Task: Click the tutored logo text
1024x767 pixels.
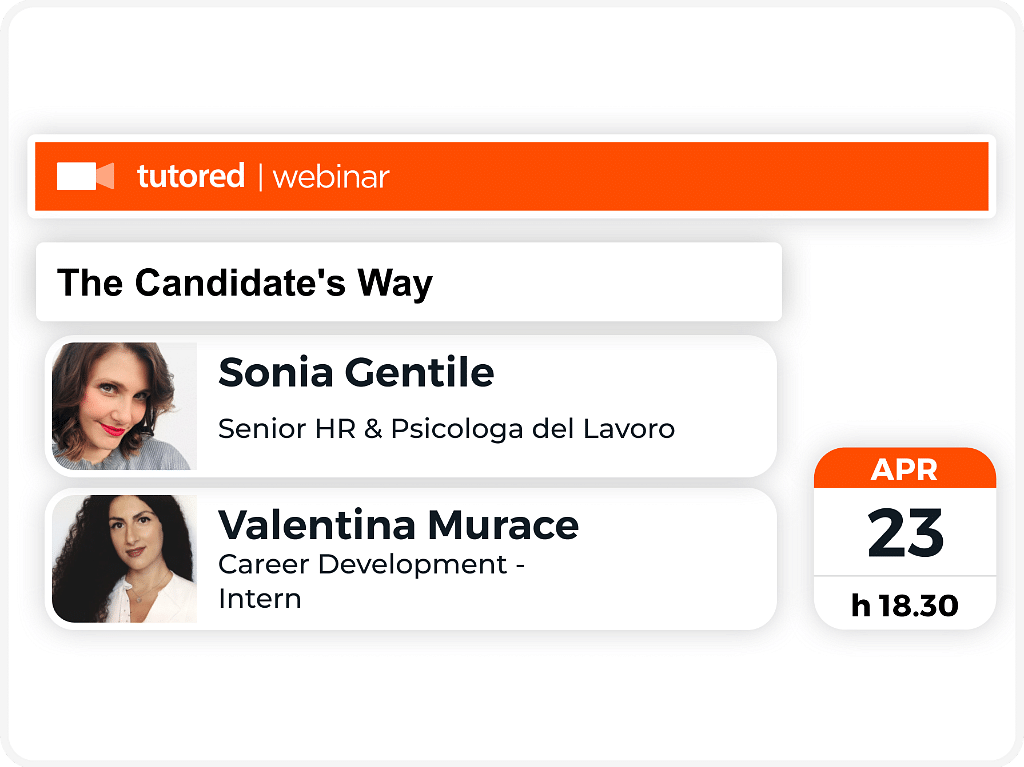Action: [191, 176]
